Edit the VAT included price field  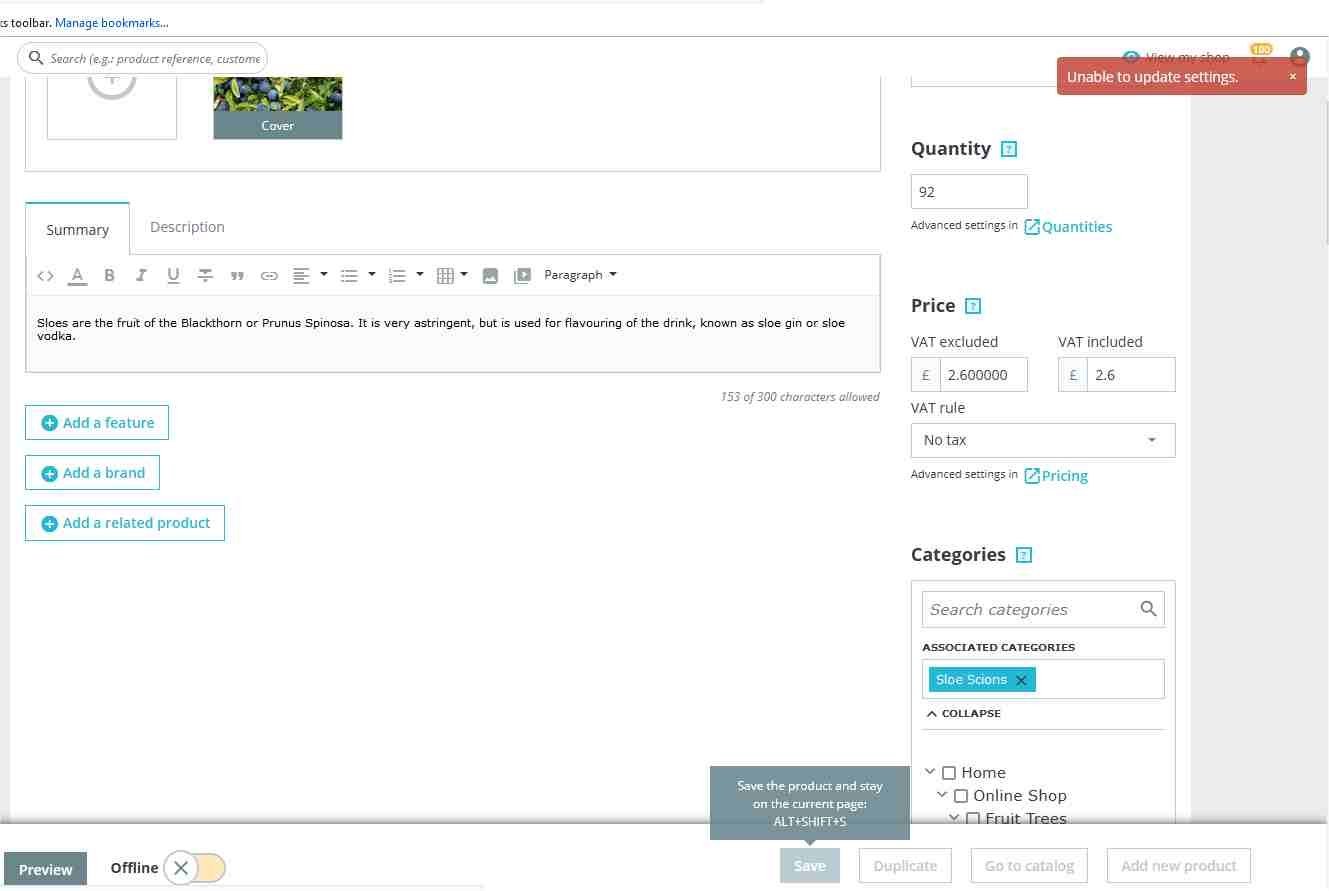[1131, 375]
